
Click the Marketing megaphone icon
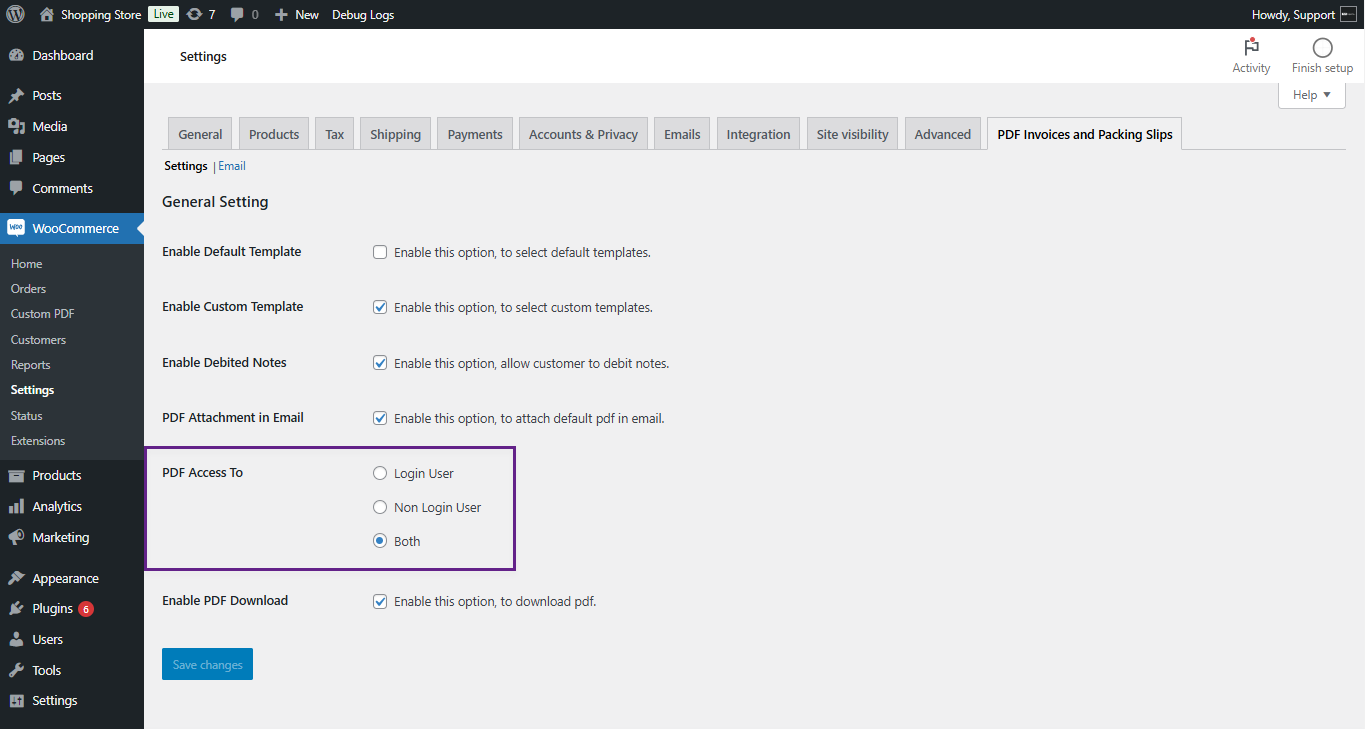tap(16, 538)
